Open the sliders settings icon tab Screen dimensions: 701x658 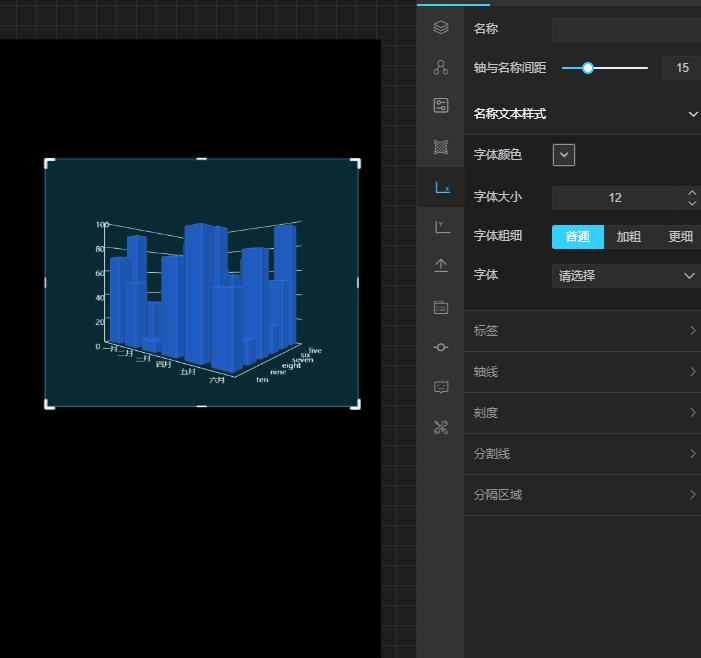tap(441, 105)
